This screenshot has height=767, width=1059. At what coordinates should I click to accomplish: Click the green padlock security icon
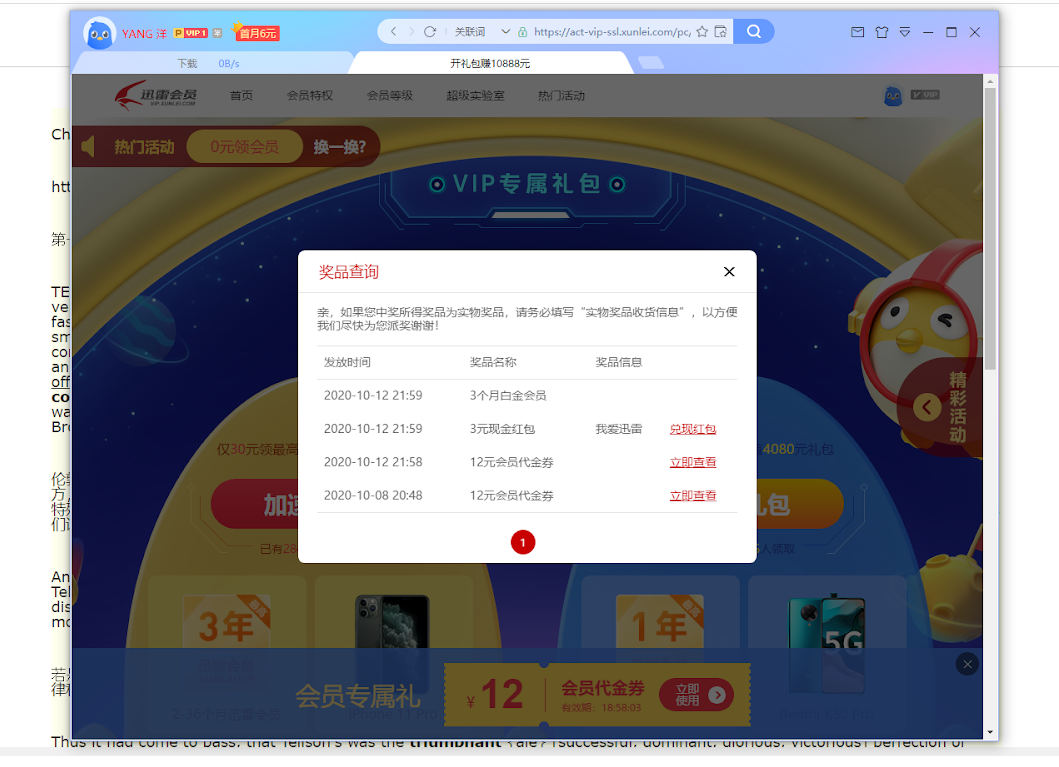[x=522, y=32]
